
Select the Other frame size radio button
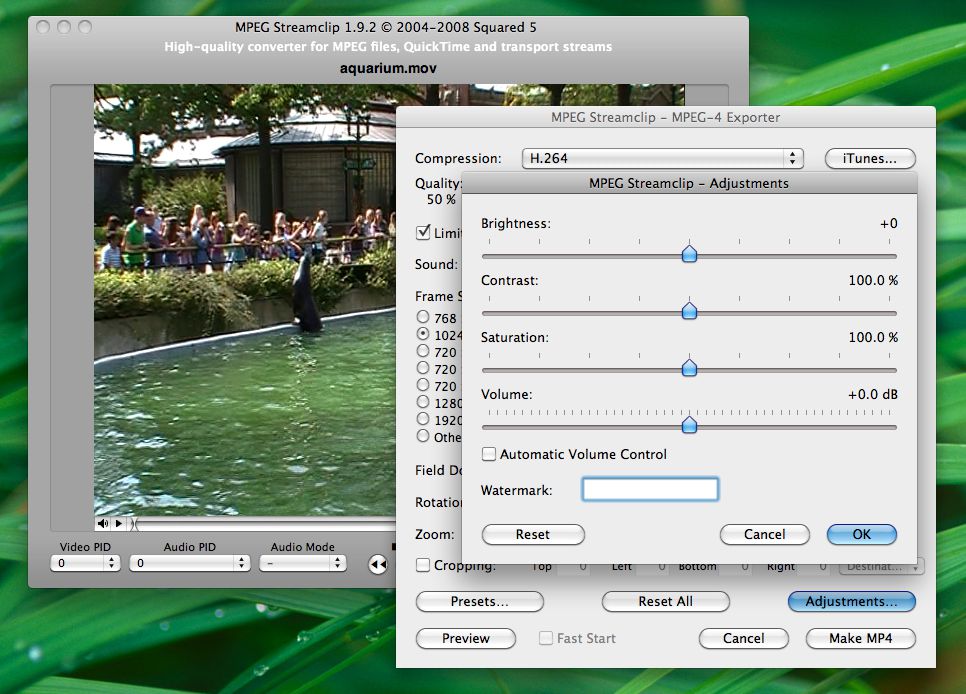pos(423,436)
